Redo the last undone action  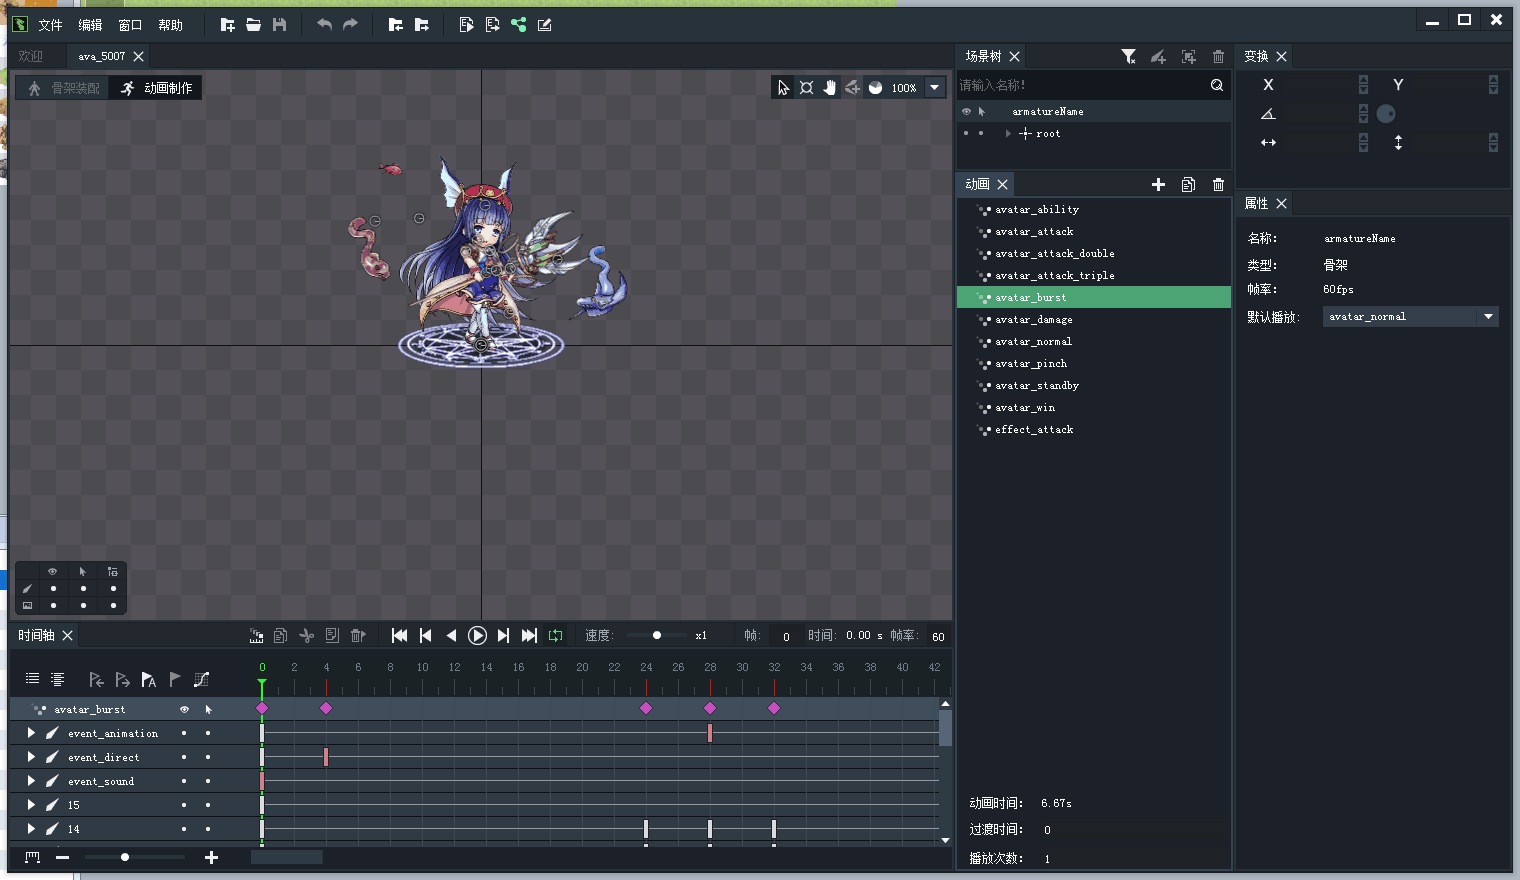pos(350,25)
